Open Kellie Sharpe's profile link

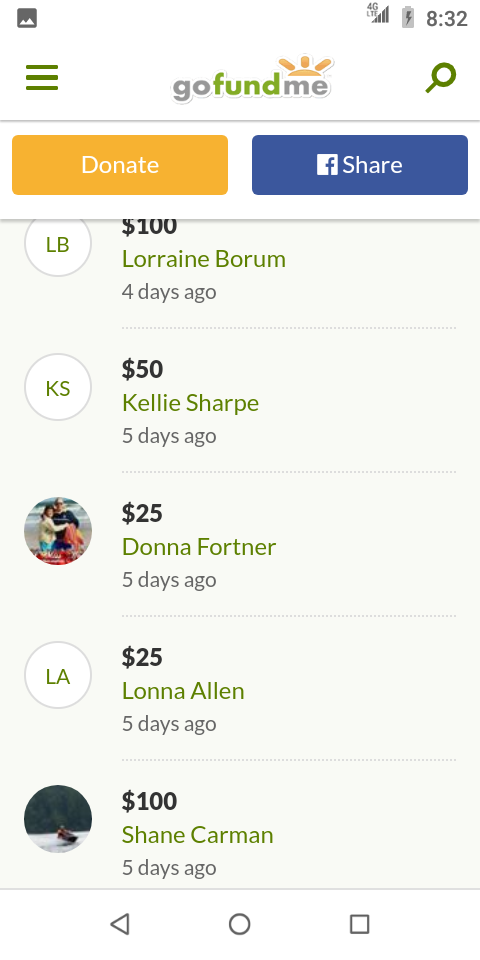tap(190, 403)
